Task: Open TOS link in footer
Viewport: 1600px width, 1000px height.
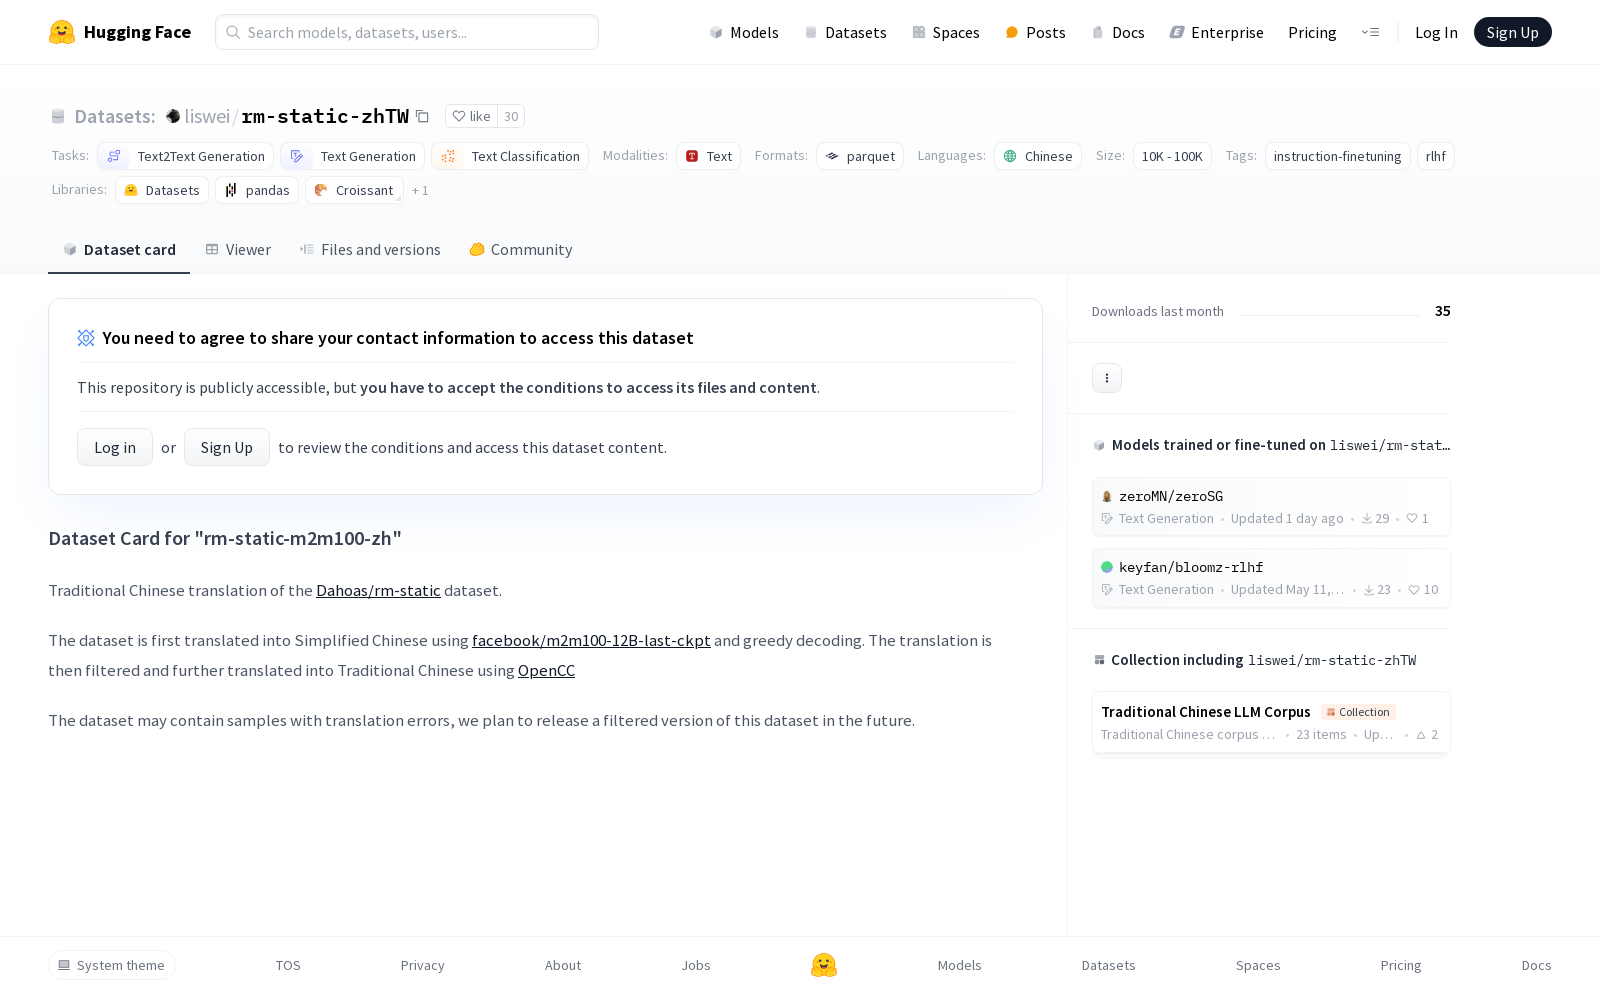Action: pyautogui.click(x=288, y=965)
